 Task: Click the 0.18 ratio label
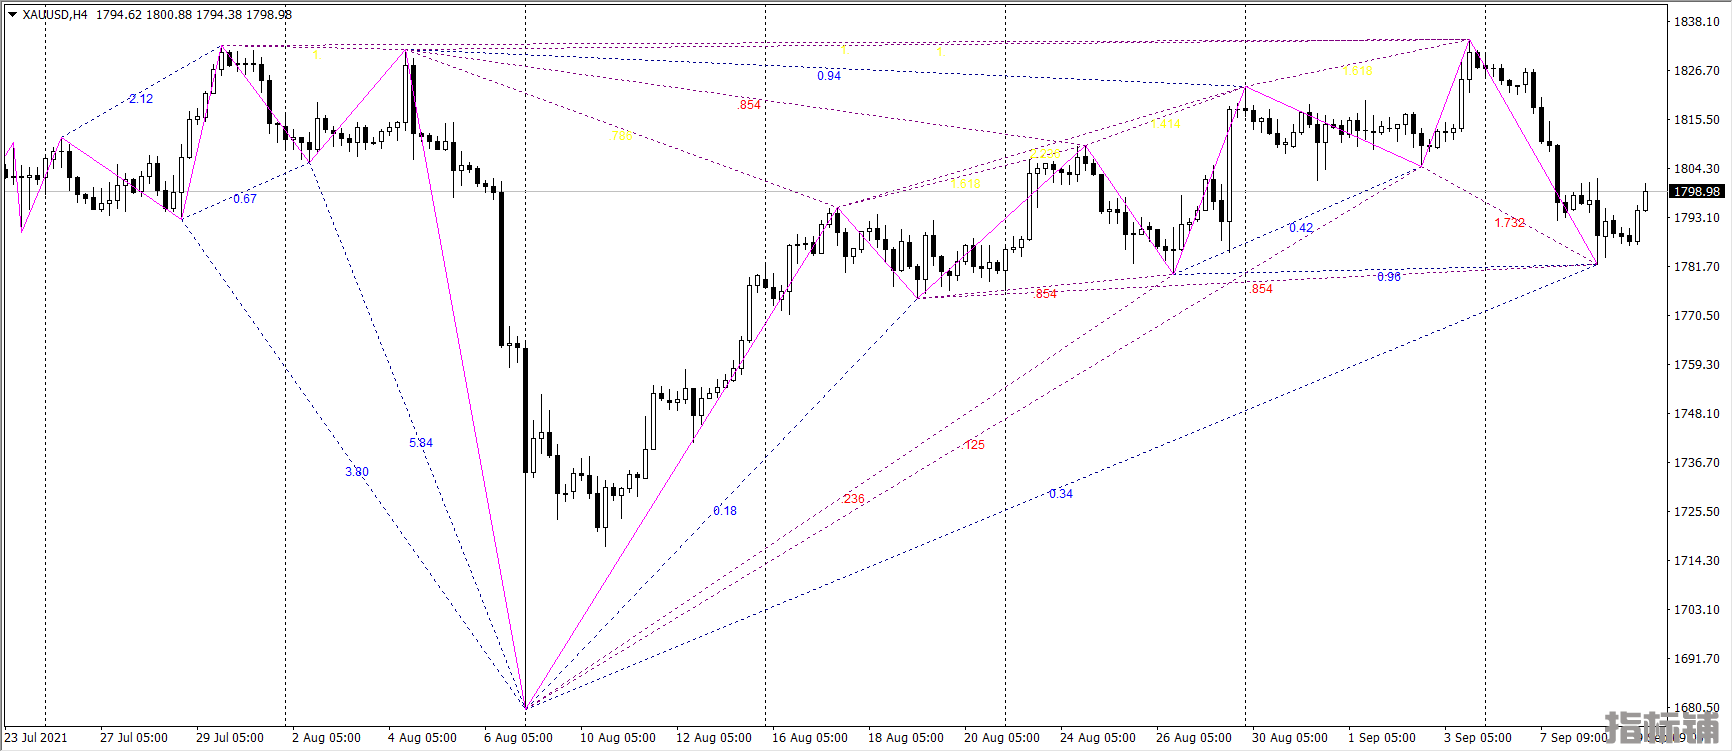(725, 511)
